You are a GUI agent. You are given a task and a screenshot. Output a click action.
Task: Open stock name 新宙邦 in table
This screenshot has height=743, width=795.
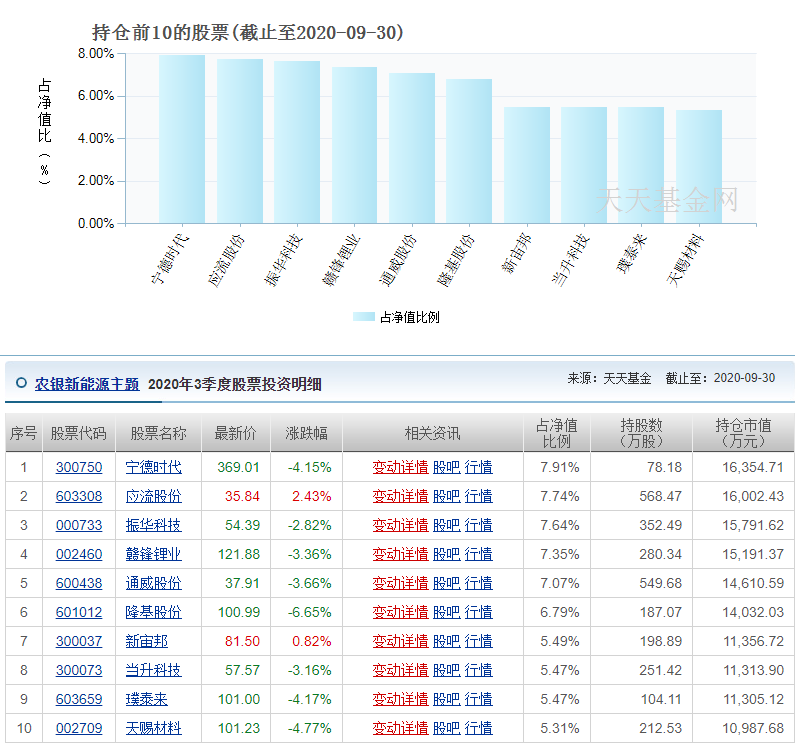pos(147,641)
